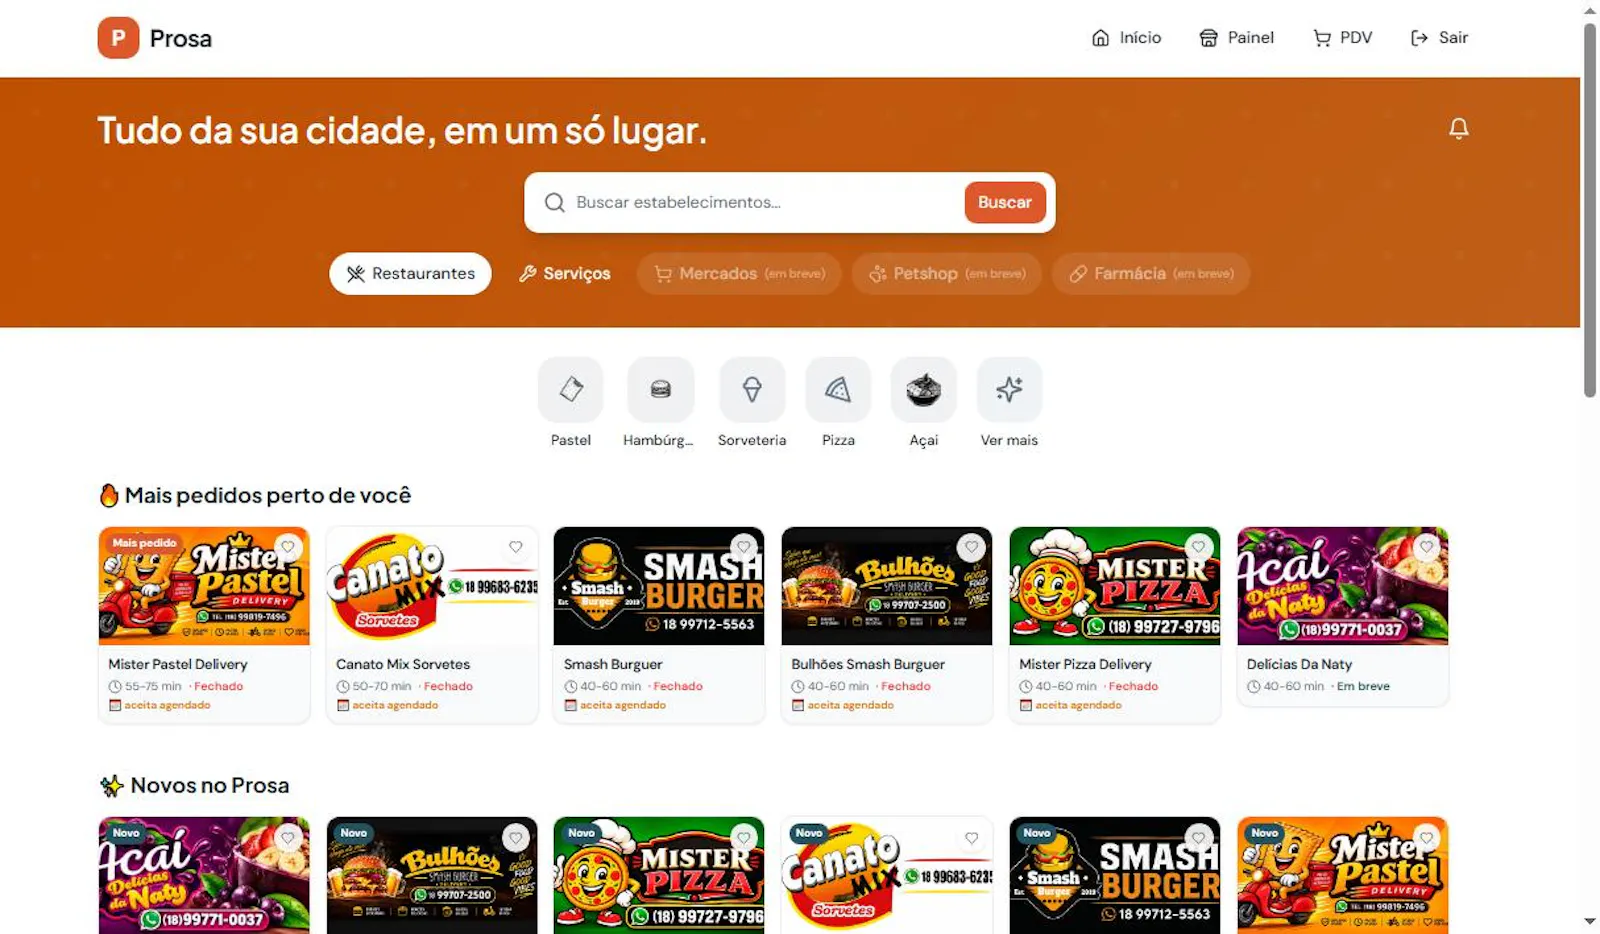The image size is (1600, 934).
Task: Favorite the Bulhões card in Novos no Prosa
Action: click(516, 838)
